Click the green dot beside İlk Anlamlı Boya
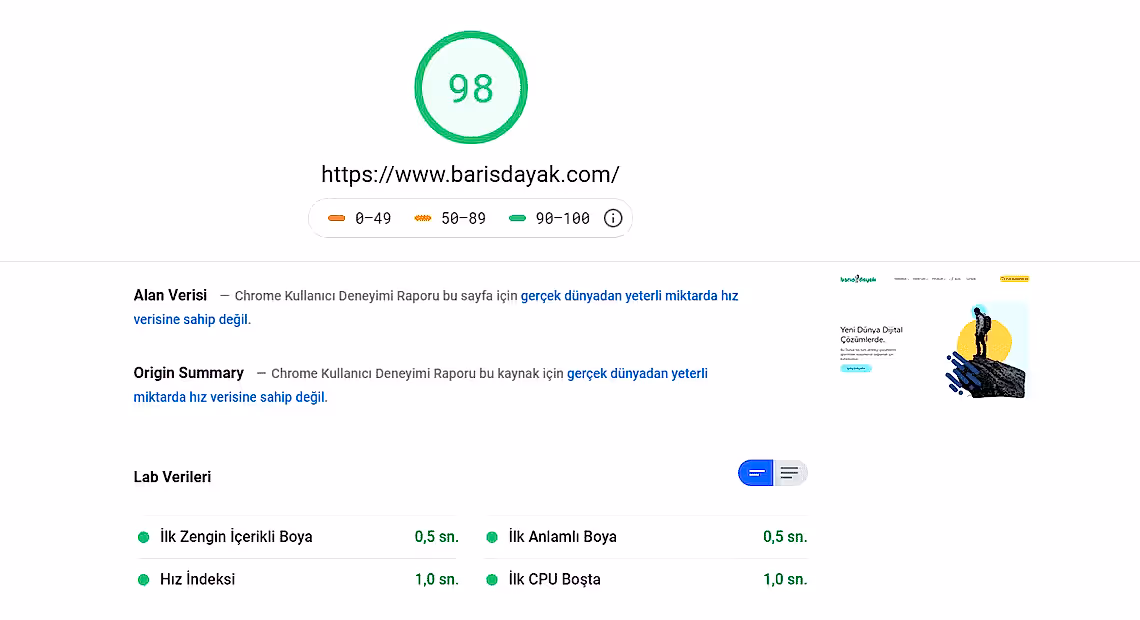Viewport: 1140px width, 620px height. click(x=491, y=536)
